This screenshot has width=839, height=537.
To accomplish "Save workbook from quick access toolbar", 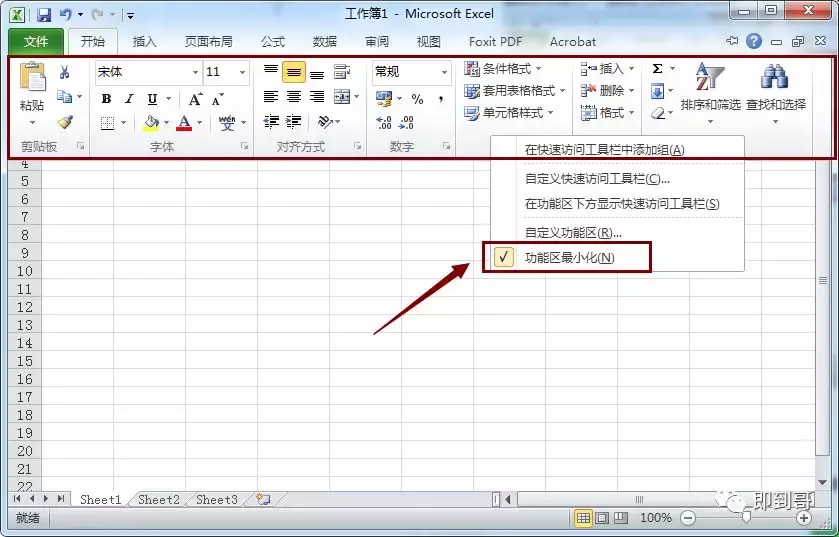I will 44,14.
